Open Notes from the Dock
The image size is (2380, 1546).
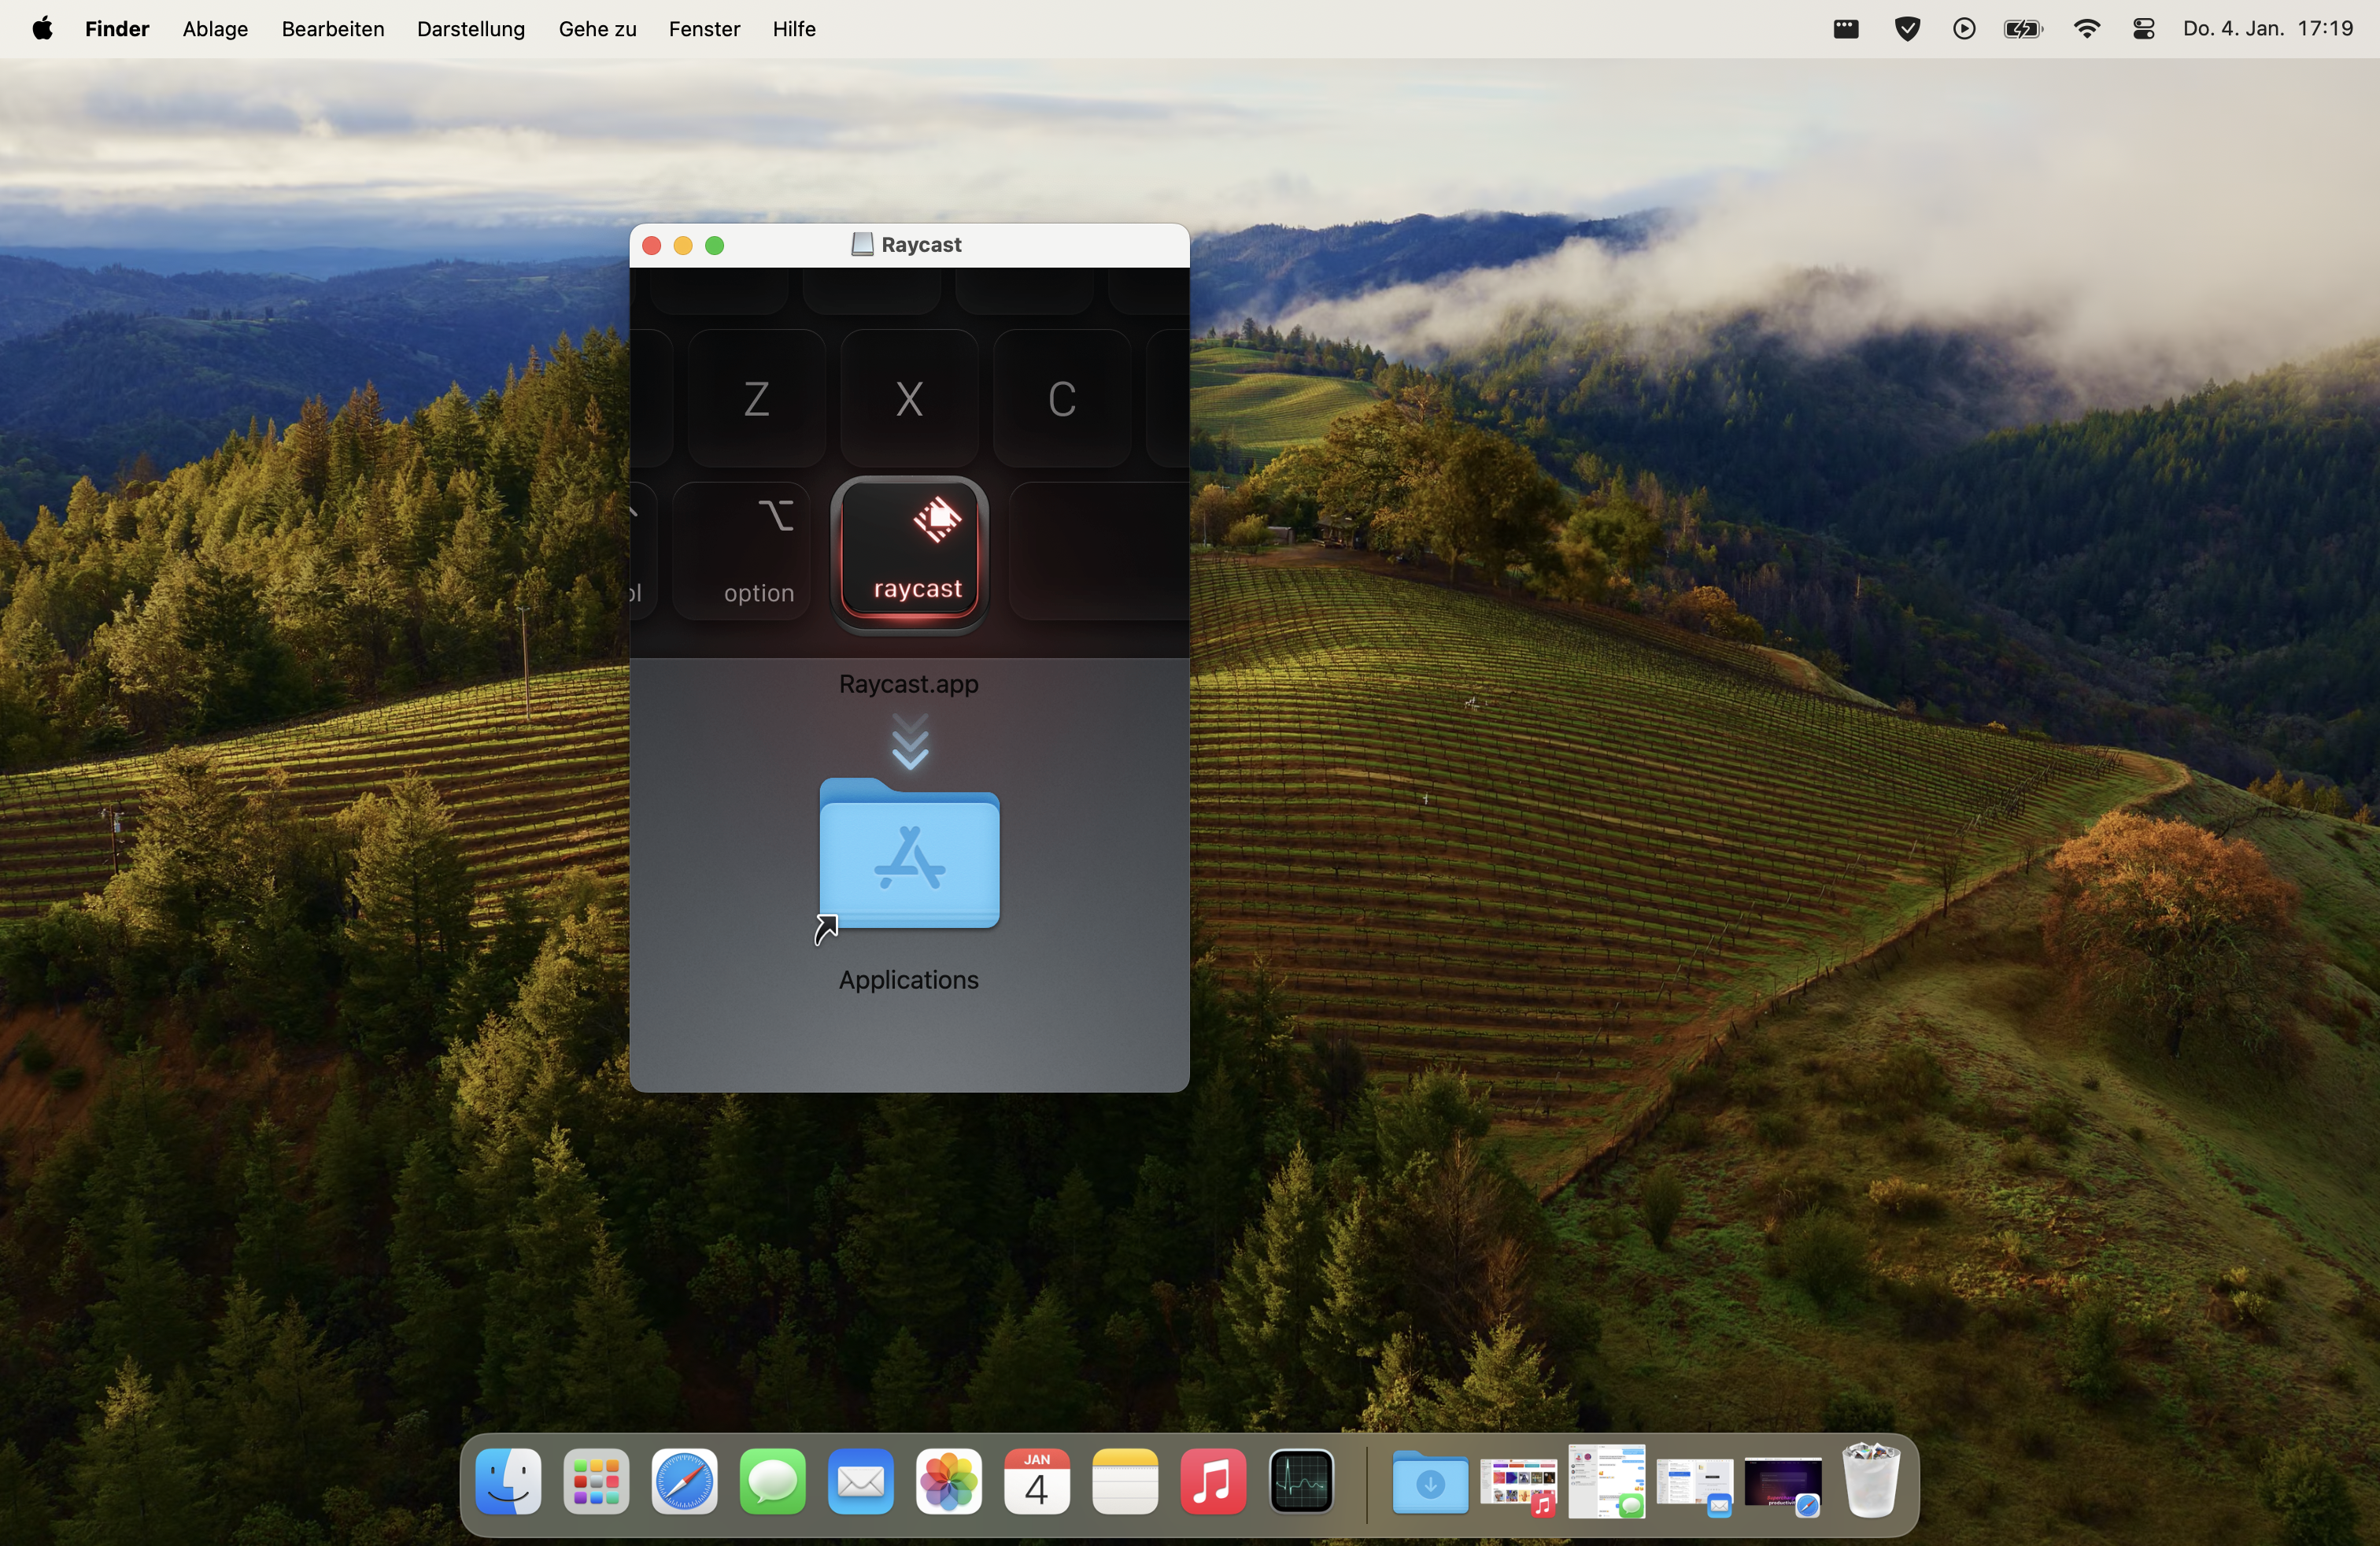point(1125,1481)
